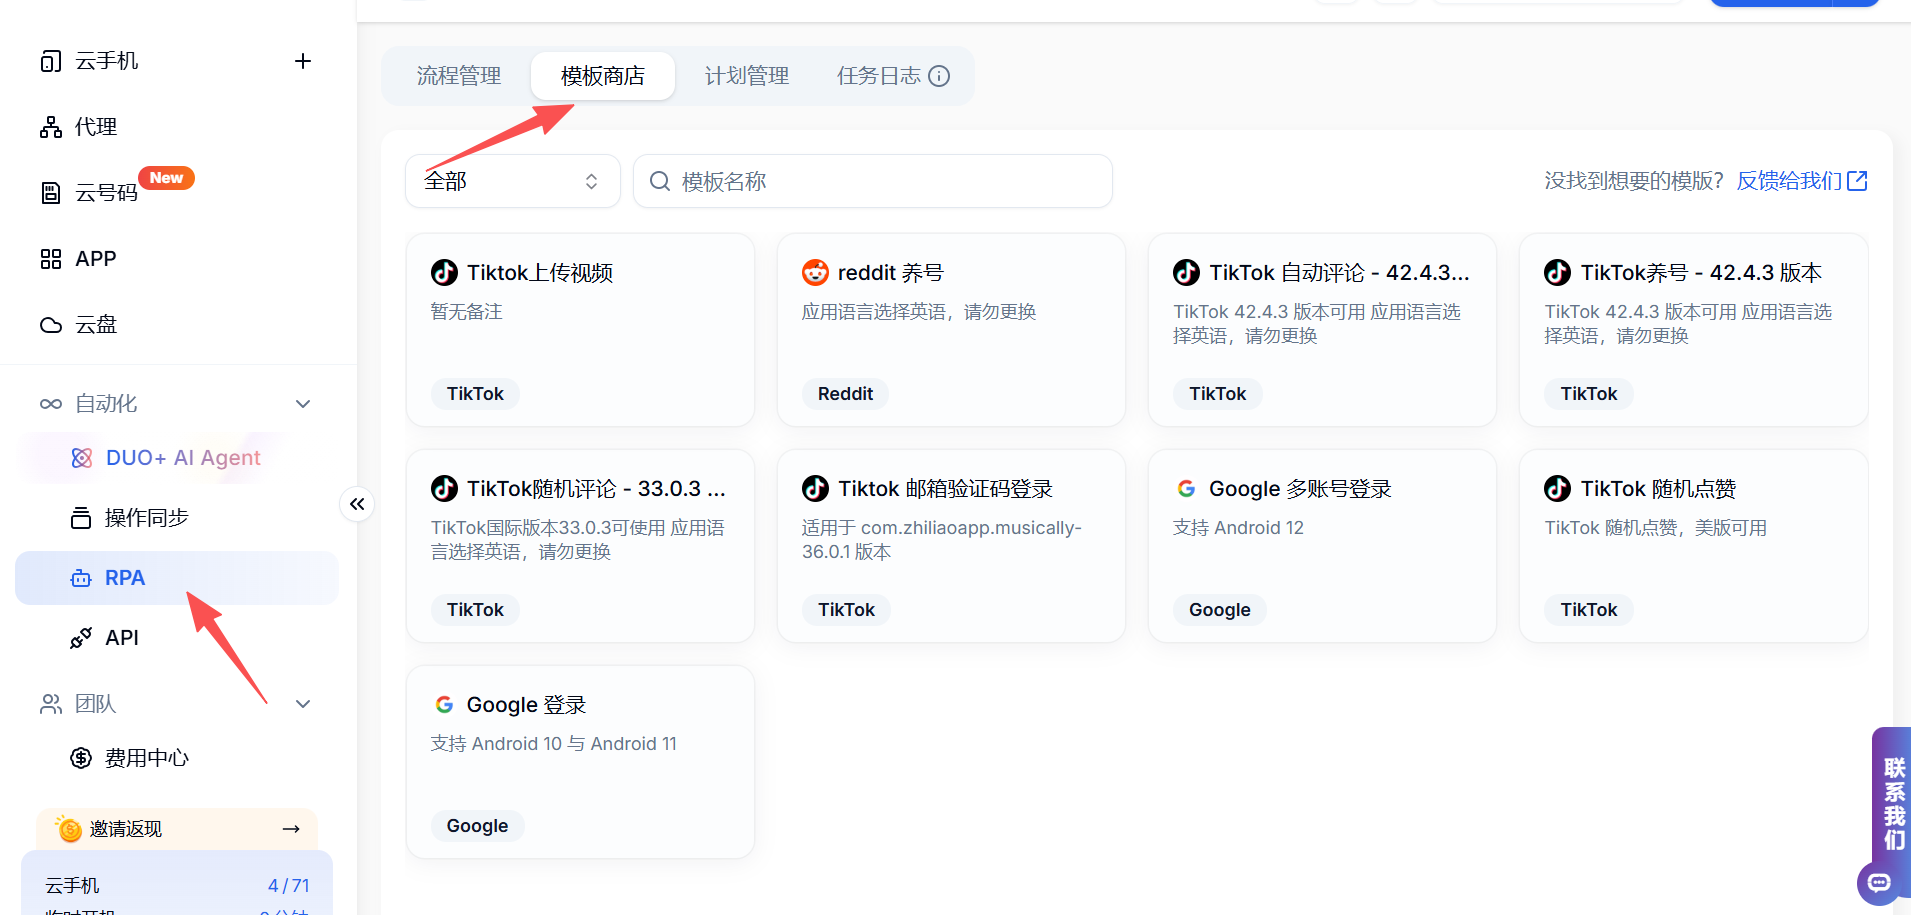
Task: Click the 反馈给我们 link
Action: [1789, 181]
